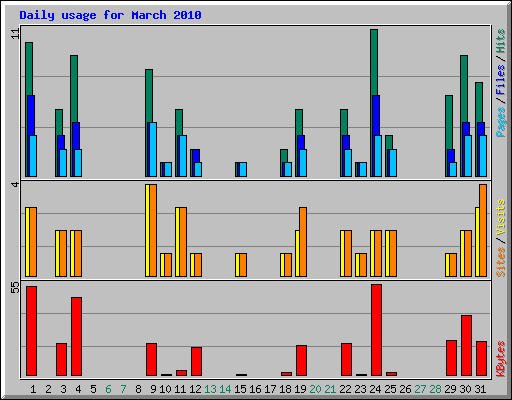Click day label 31 on x-axis
512x400 pixels.
pos(480,389)
